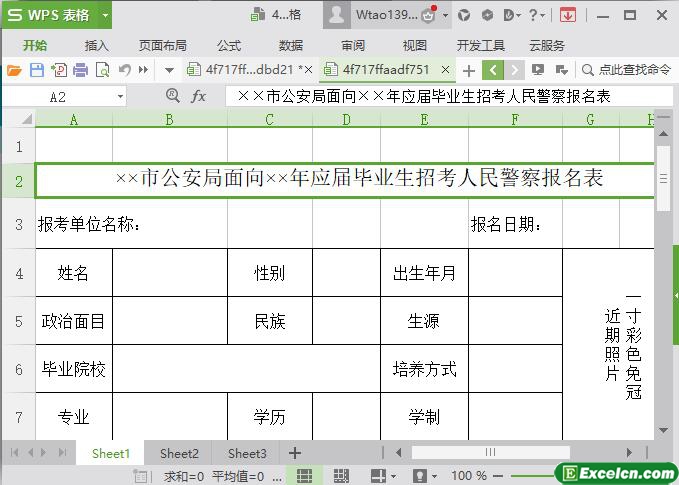Open the 云服务 ribbon tab
Image resolution: width=679 pixels, height=485 pixels.
pyautogui.click(x=547, y=45)
